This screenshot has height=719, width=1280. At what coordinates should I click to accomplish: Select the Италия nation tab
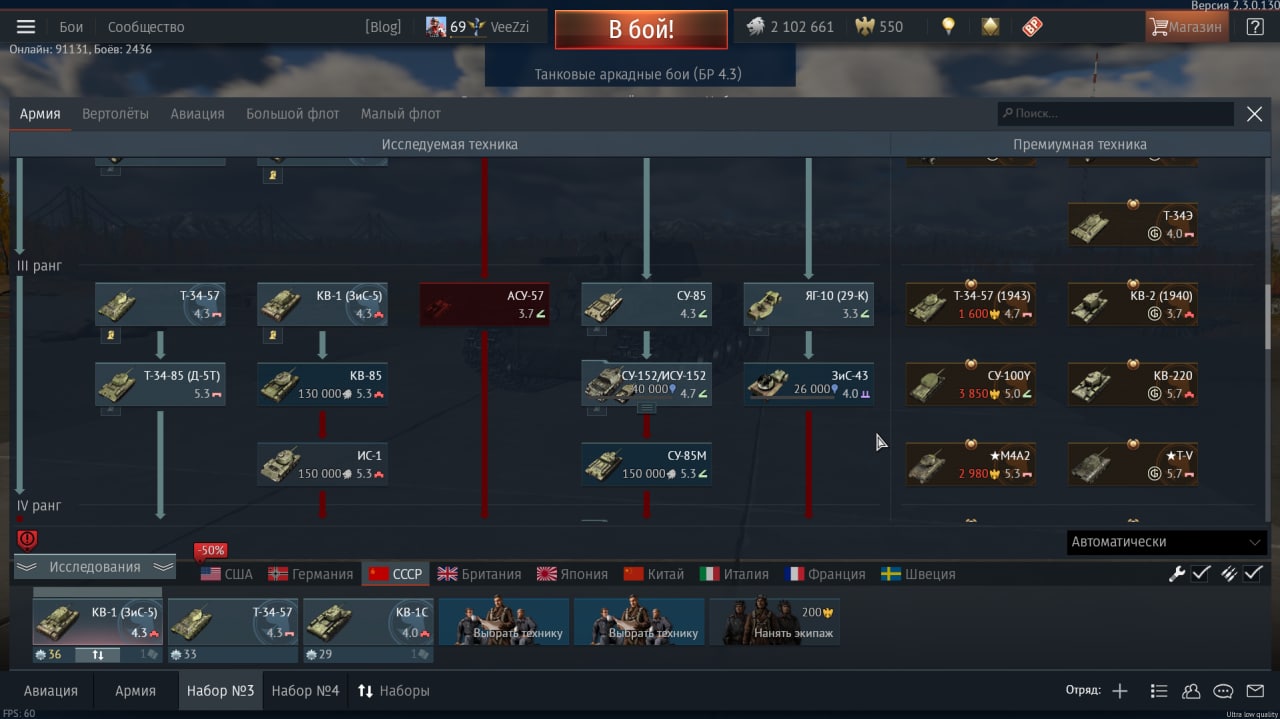coord(734,574)
